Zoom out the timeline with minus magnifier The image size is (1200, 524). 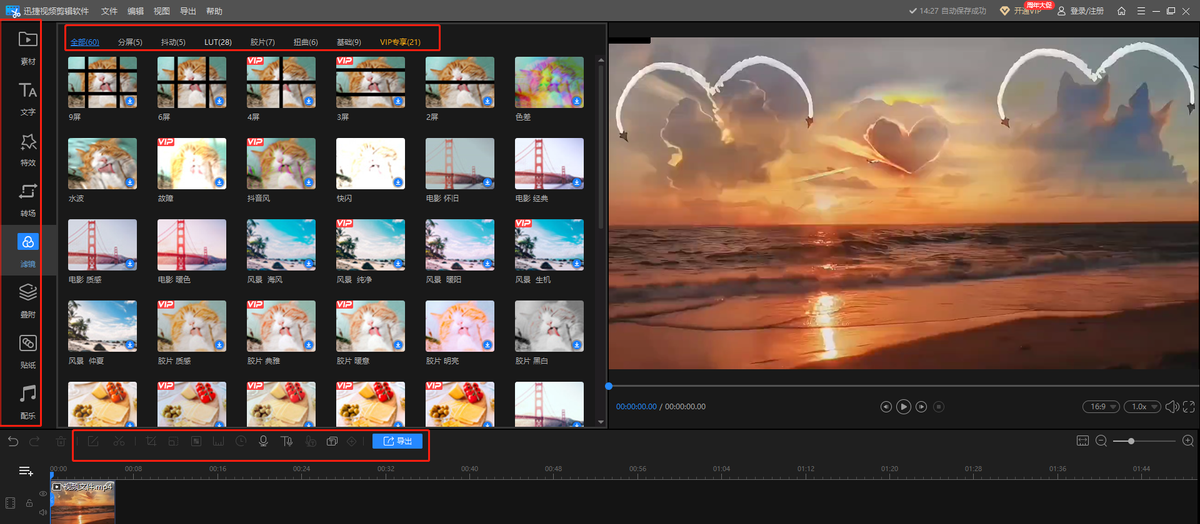tap(1101, 441)
